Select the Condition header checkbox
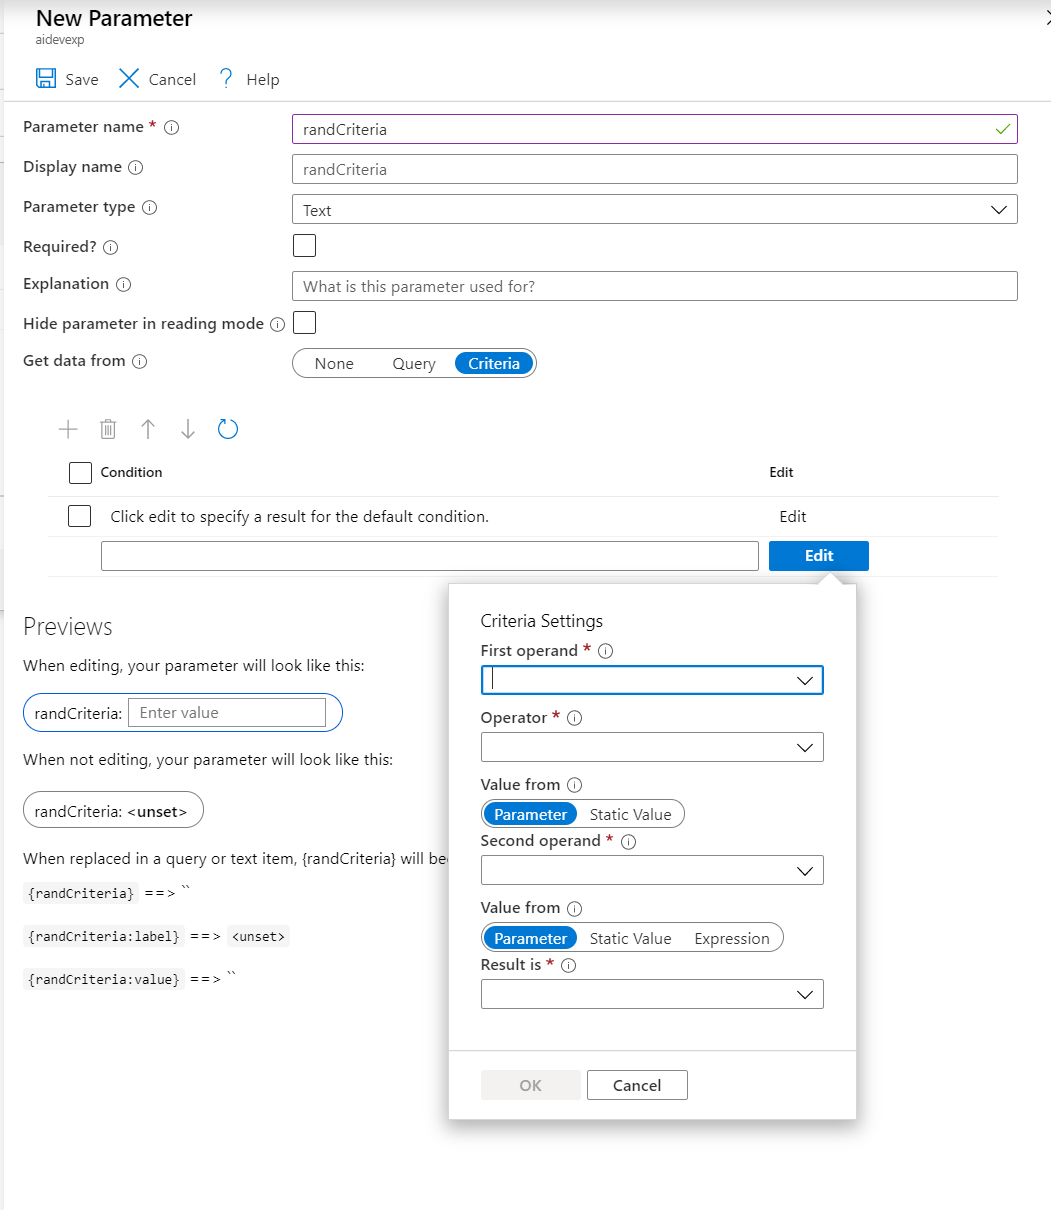The image size is (1051, 1210). (79, 472)
